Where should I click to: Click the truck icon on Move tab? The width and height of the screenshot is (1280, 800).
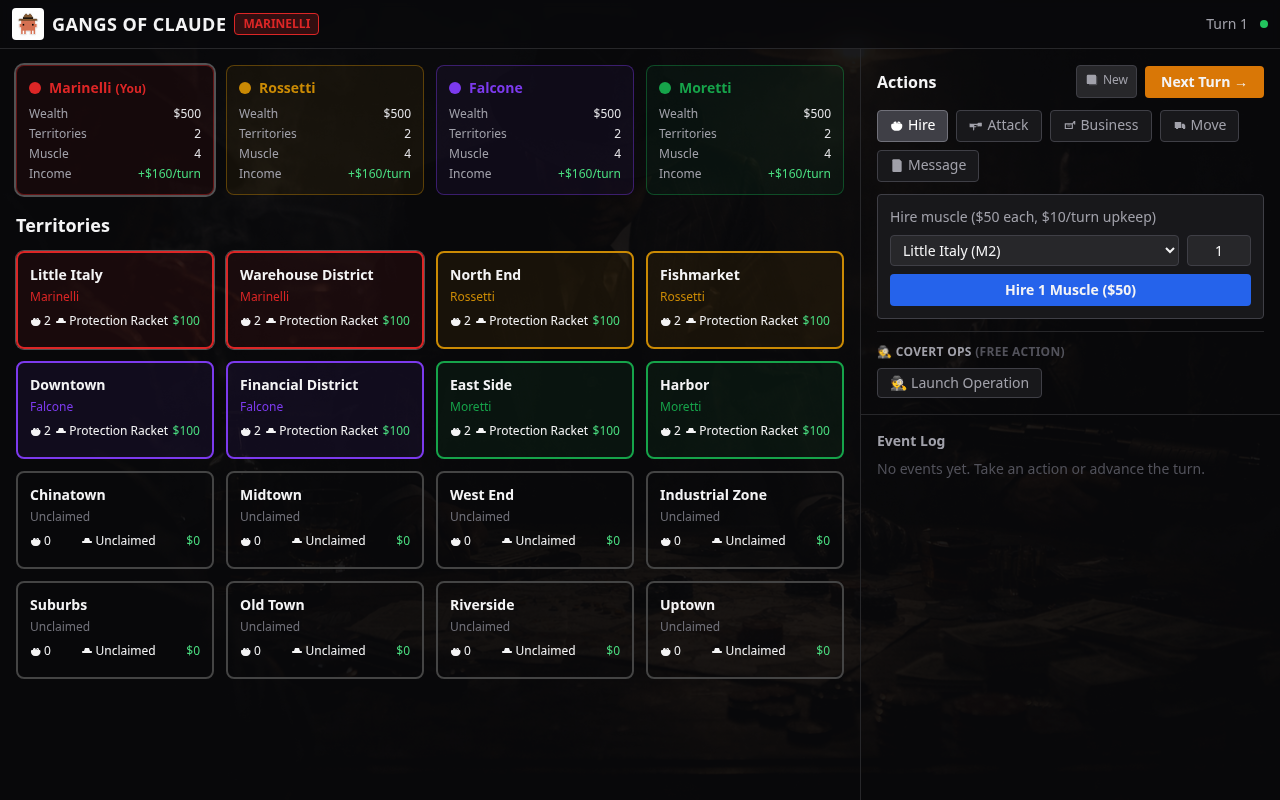click(x=1180, y=126)
